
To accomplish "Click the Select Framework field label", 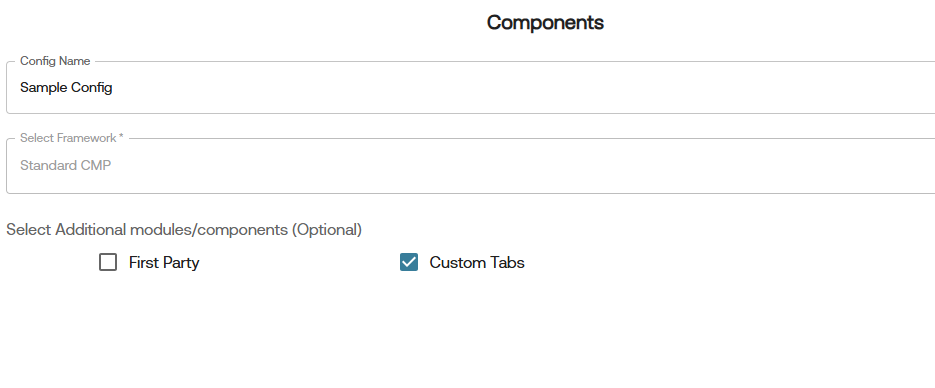I will 72,138.
